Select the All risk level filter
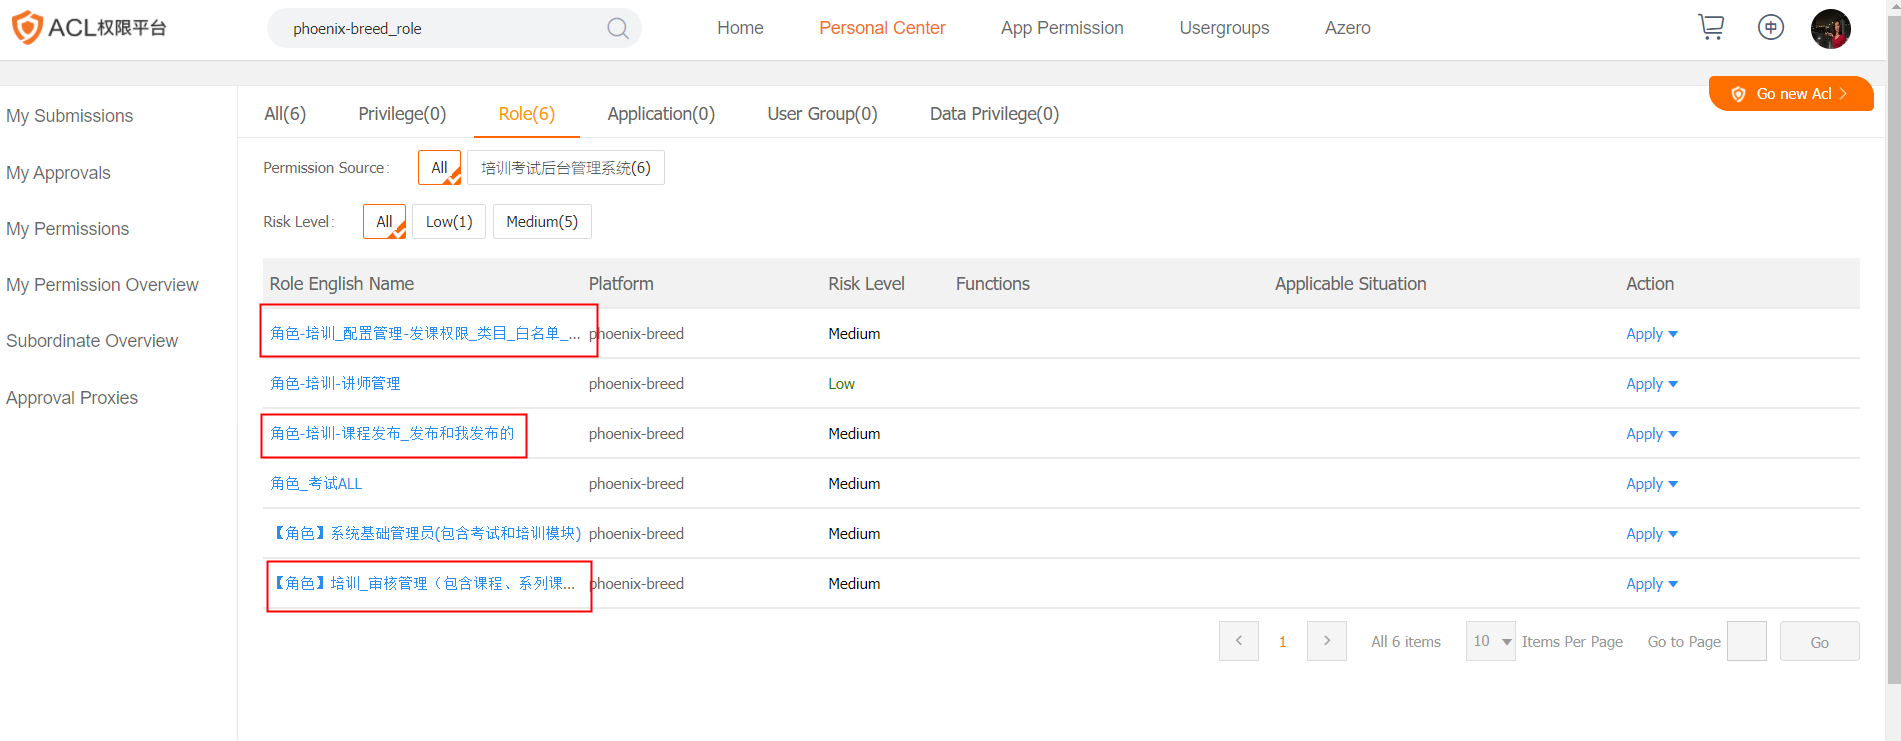The width and height of the screenshot is (1901, 741). (x=385, y=221)
